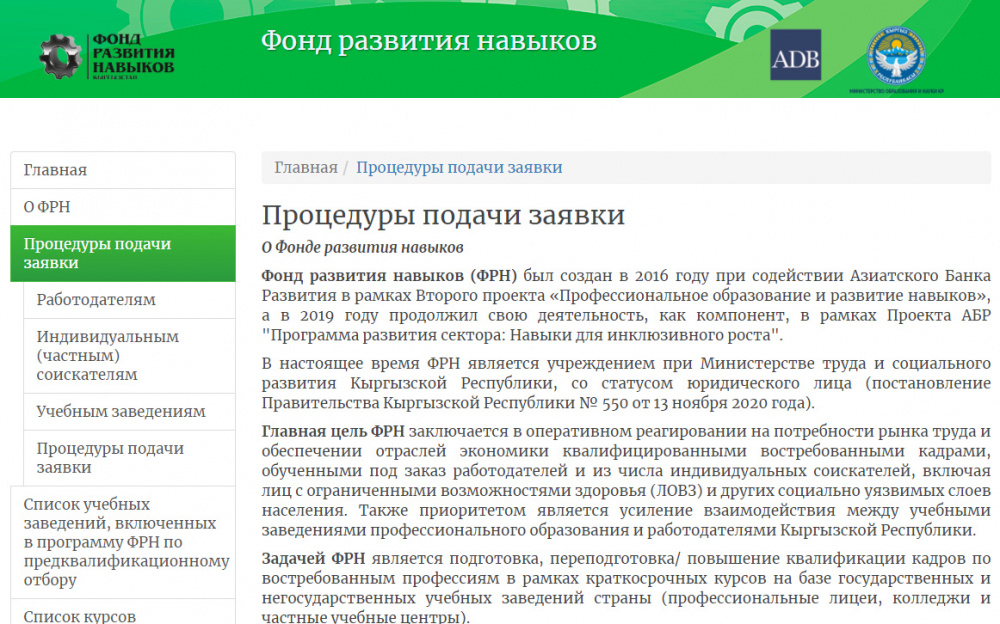The height and width of the screenshot is (624, 1000).
Task: Click bold text Фонд развития навыков (ФРН)
Action: tap(389, 275)
